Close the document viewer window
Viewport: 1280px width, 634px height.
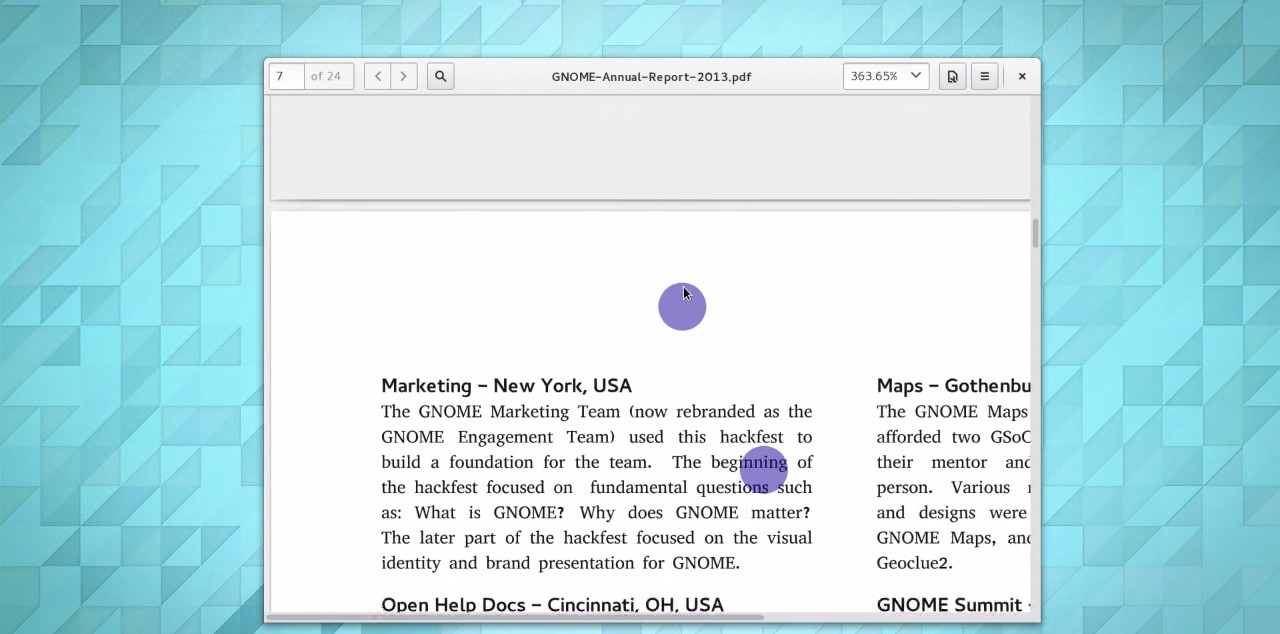(x=1022, y=76)
